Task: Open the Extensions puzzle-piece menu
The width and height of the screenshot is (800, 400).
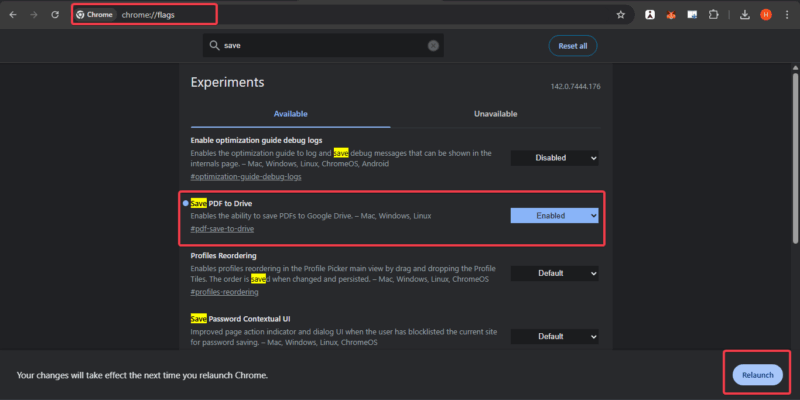Action: click(x=714, y=15)
